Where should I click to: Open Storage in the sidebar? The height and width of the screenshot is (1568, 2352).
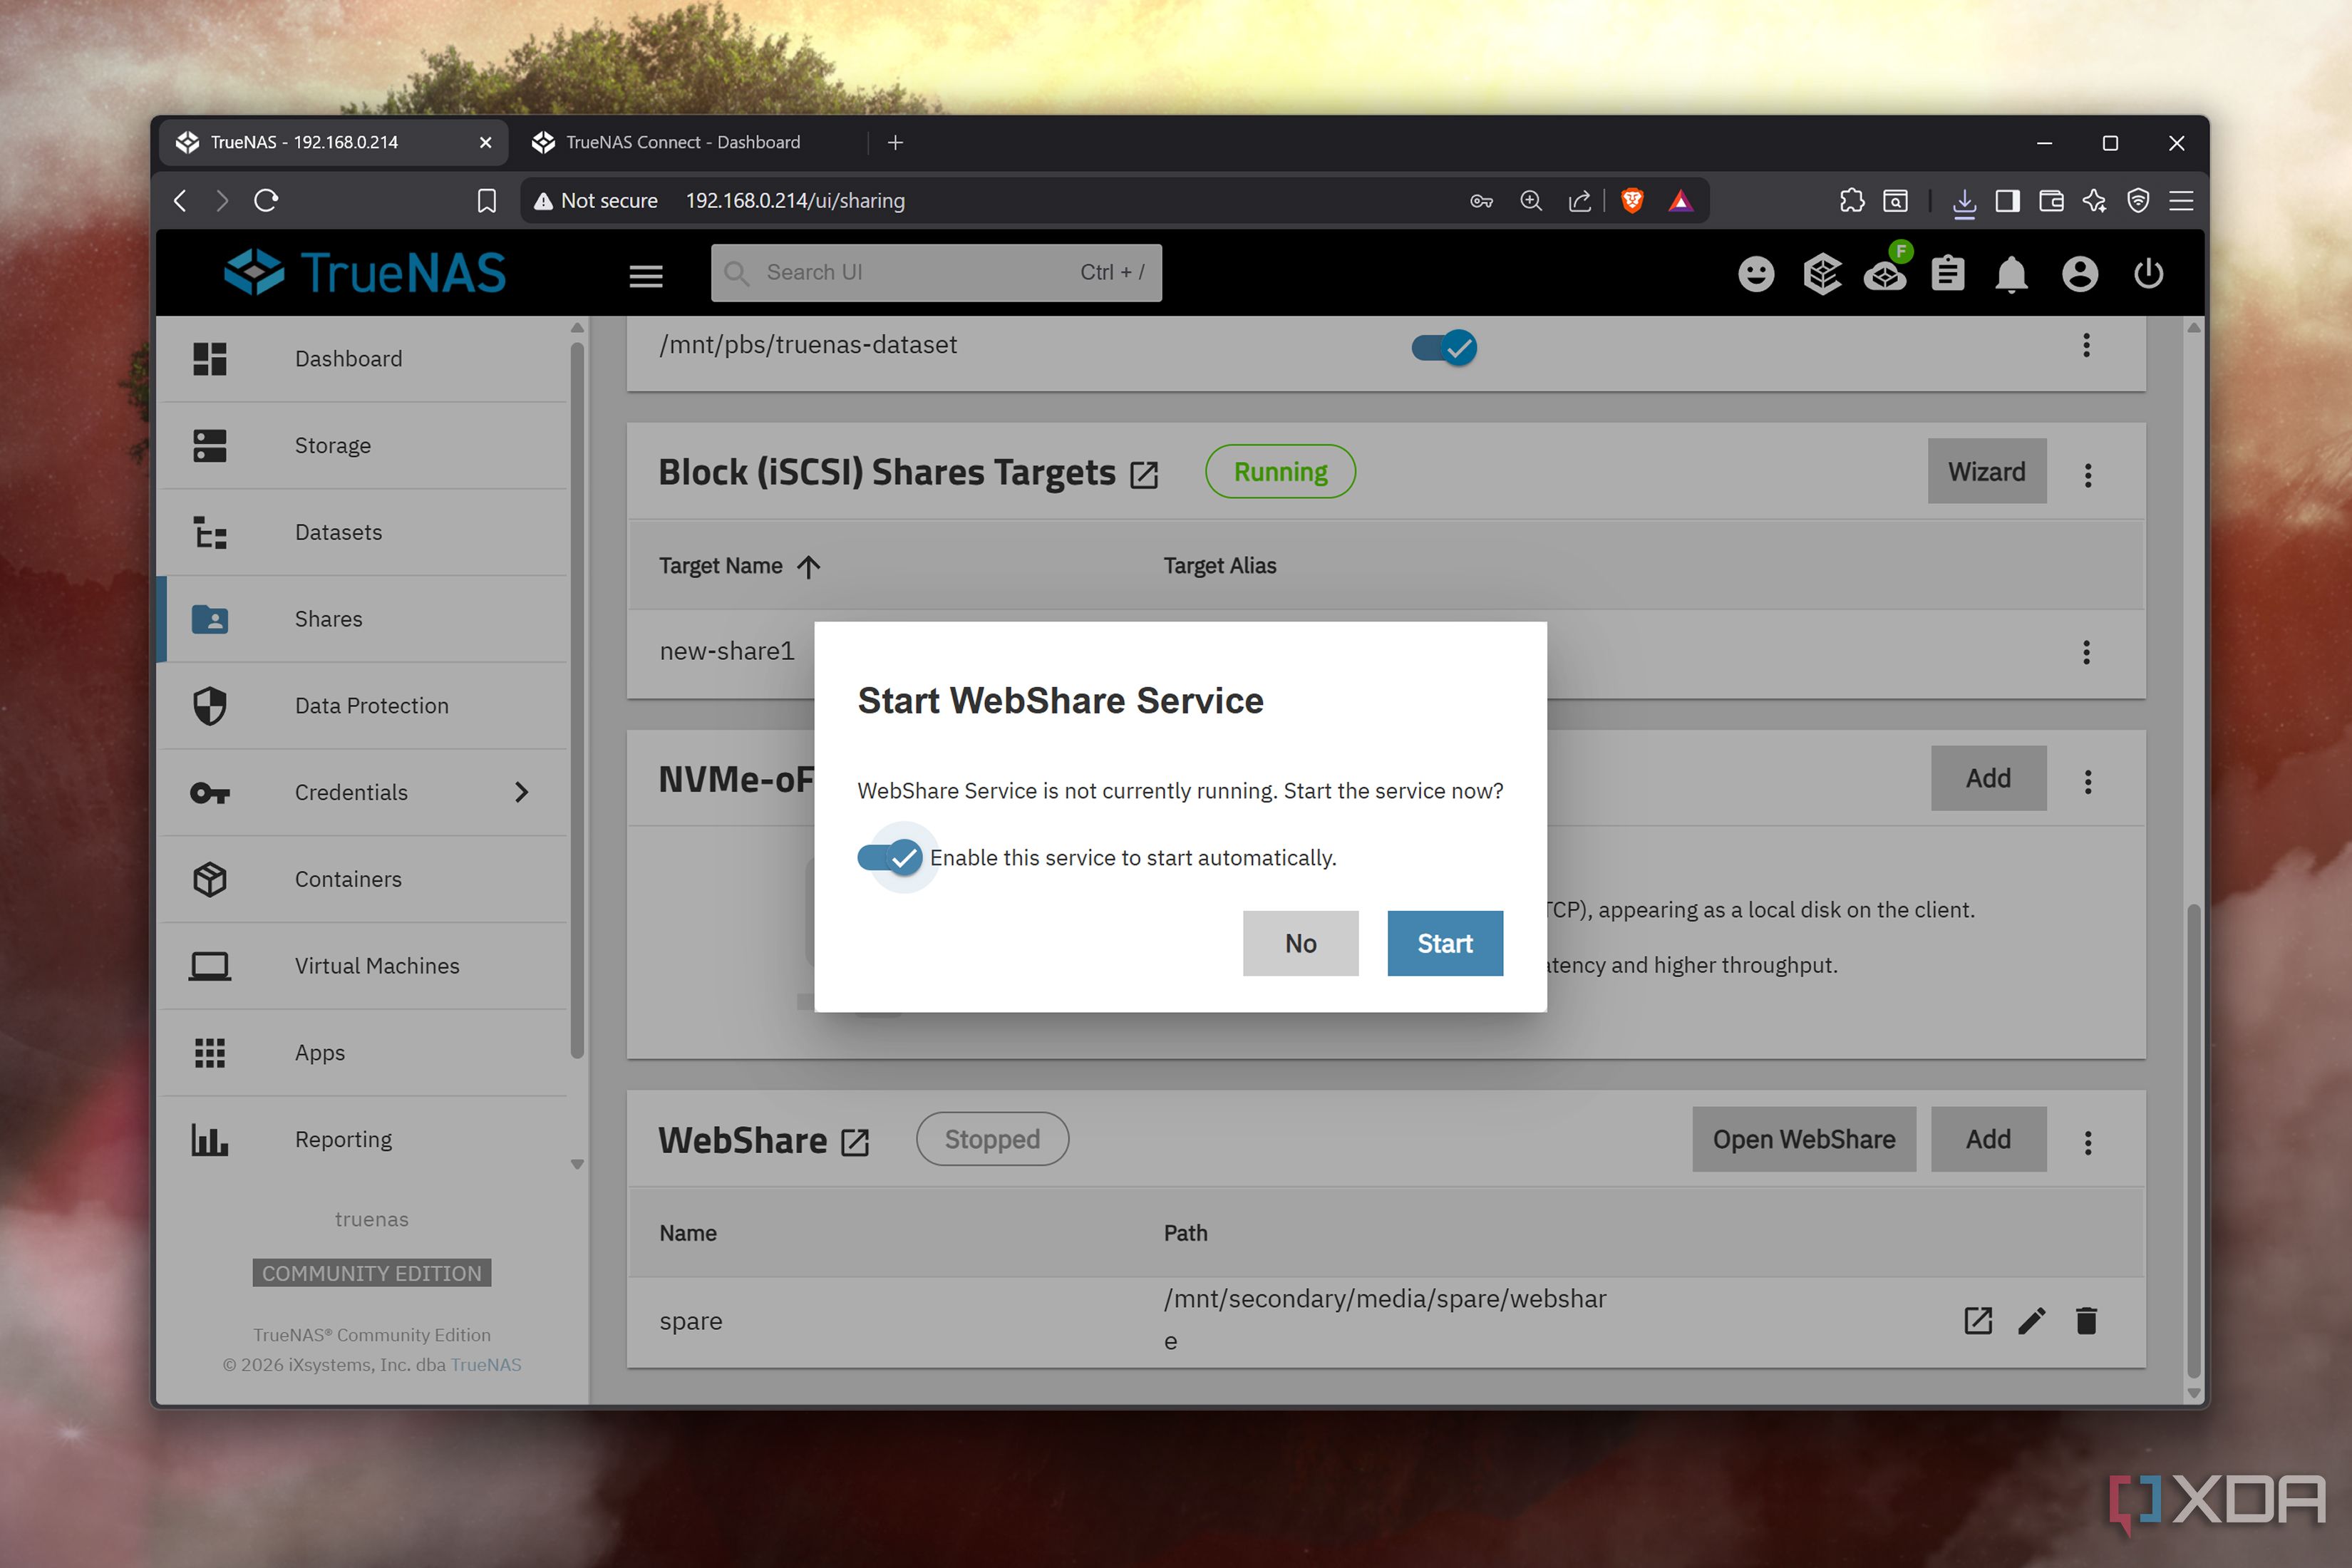[x=363, y=445]
